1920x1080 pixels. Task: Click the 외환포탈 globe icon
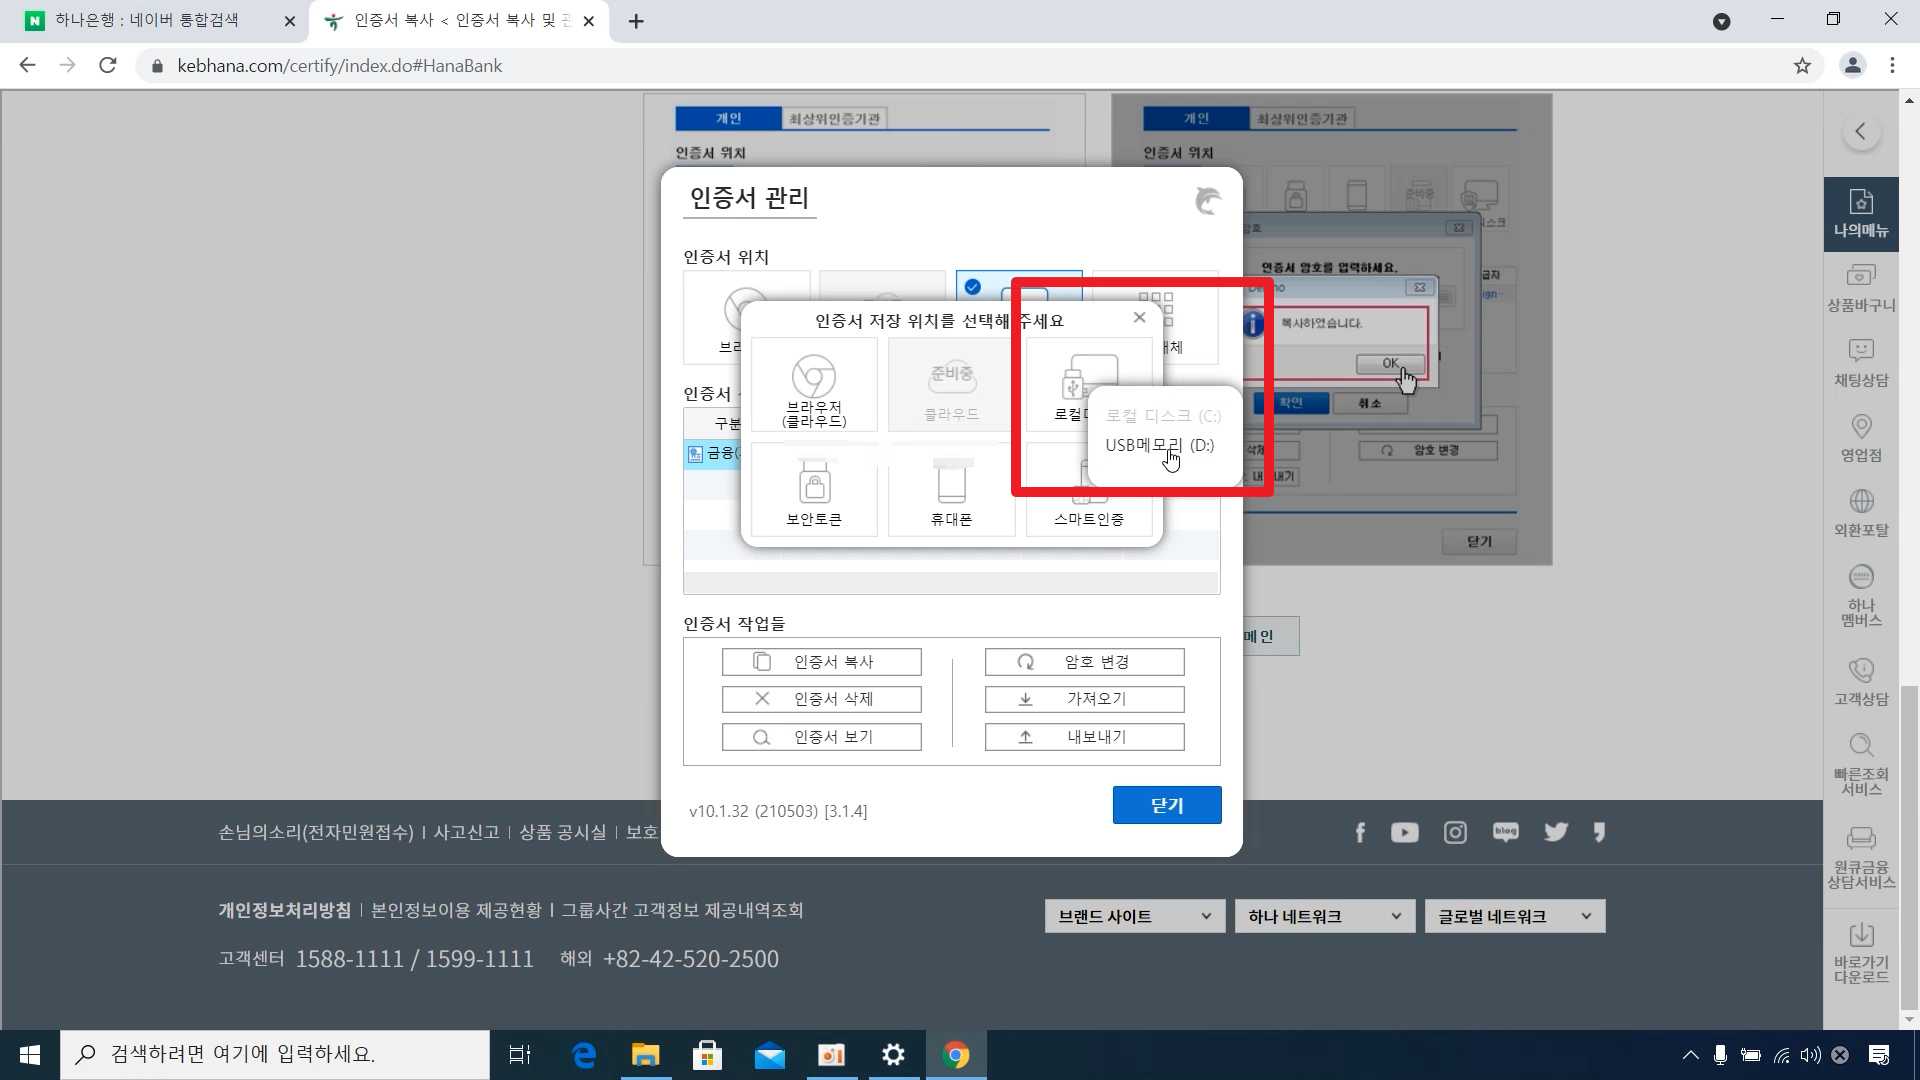(x=1860, y=512)
